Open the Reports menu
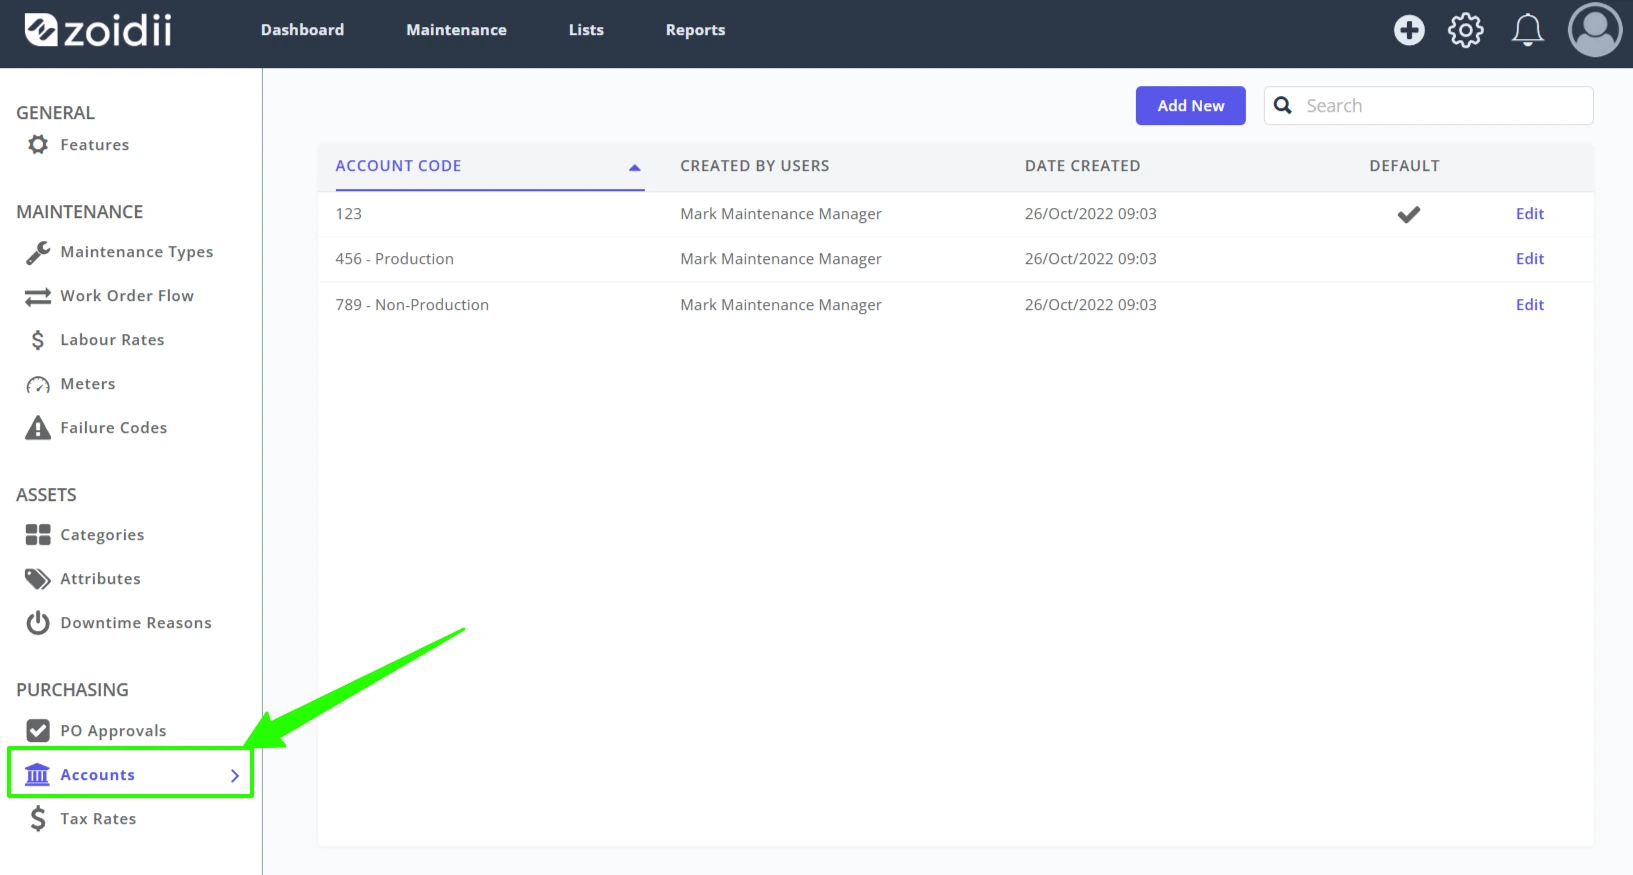Screen dimensions: 1633x875 [695, 30]
